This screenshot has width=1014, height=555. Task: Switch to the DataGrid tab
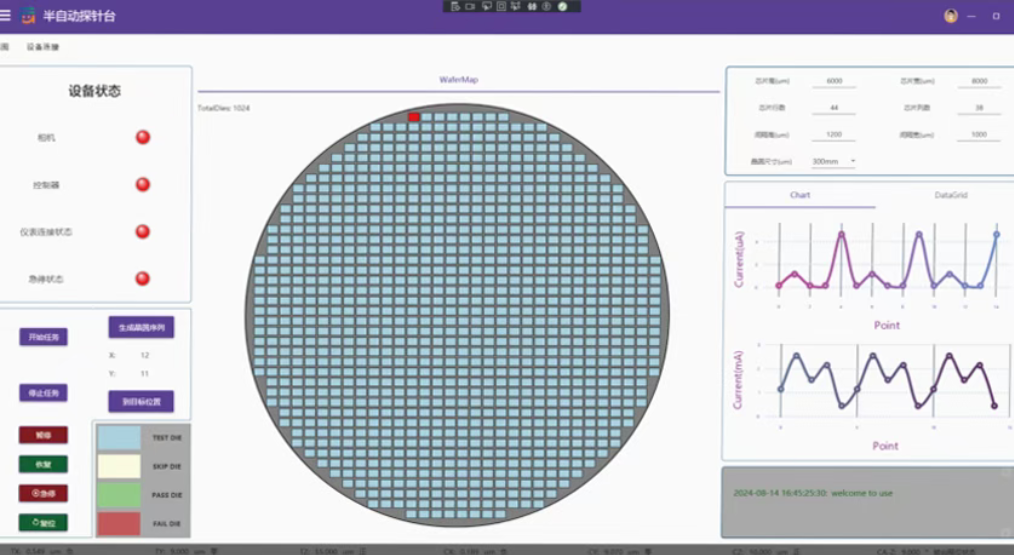950,195
